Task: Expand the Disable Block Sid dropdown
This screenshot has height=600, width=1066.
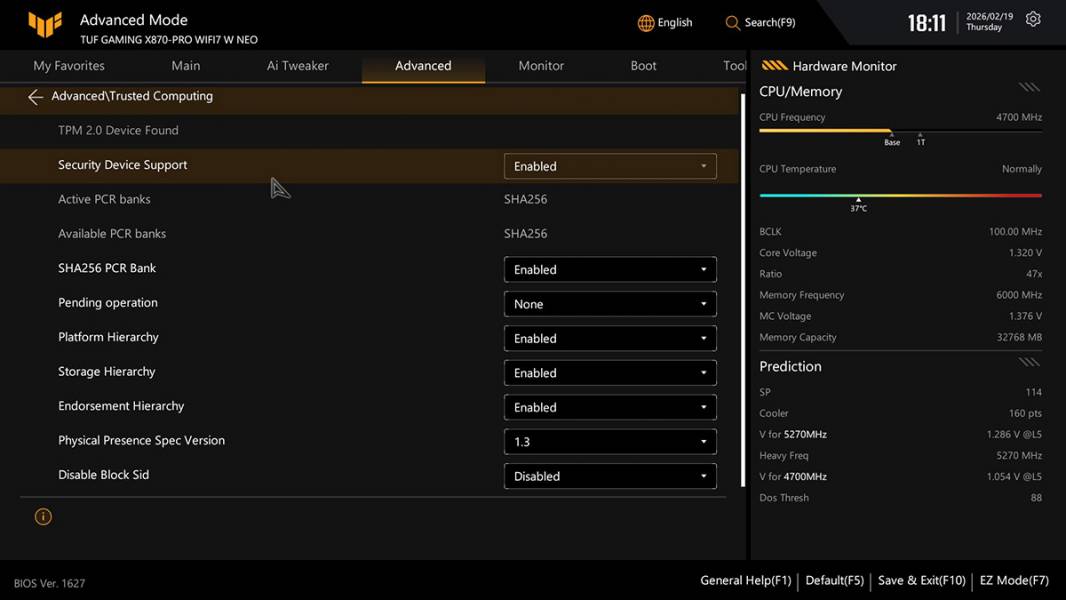Action: click(610, 476)
